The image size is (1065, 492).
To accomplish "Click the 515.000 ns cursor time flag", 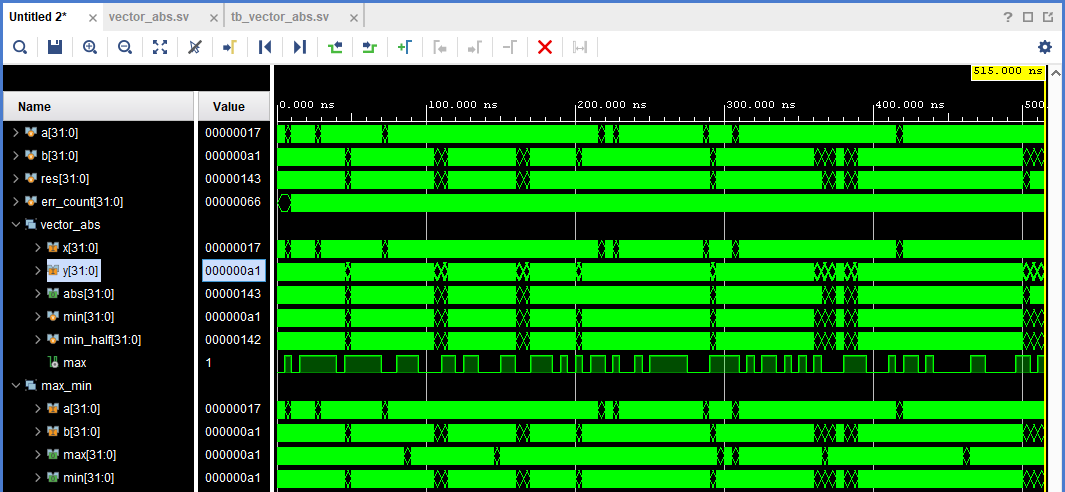I will (1007, 72).
